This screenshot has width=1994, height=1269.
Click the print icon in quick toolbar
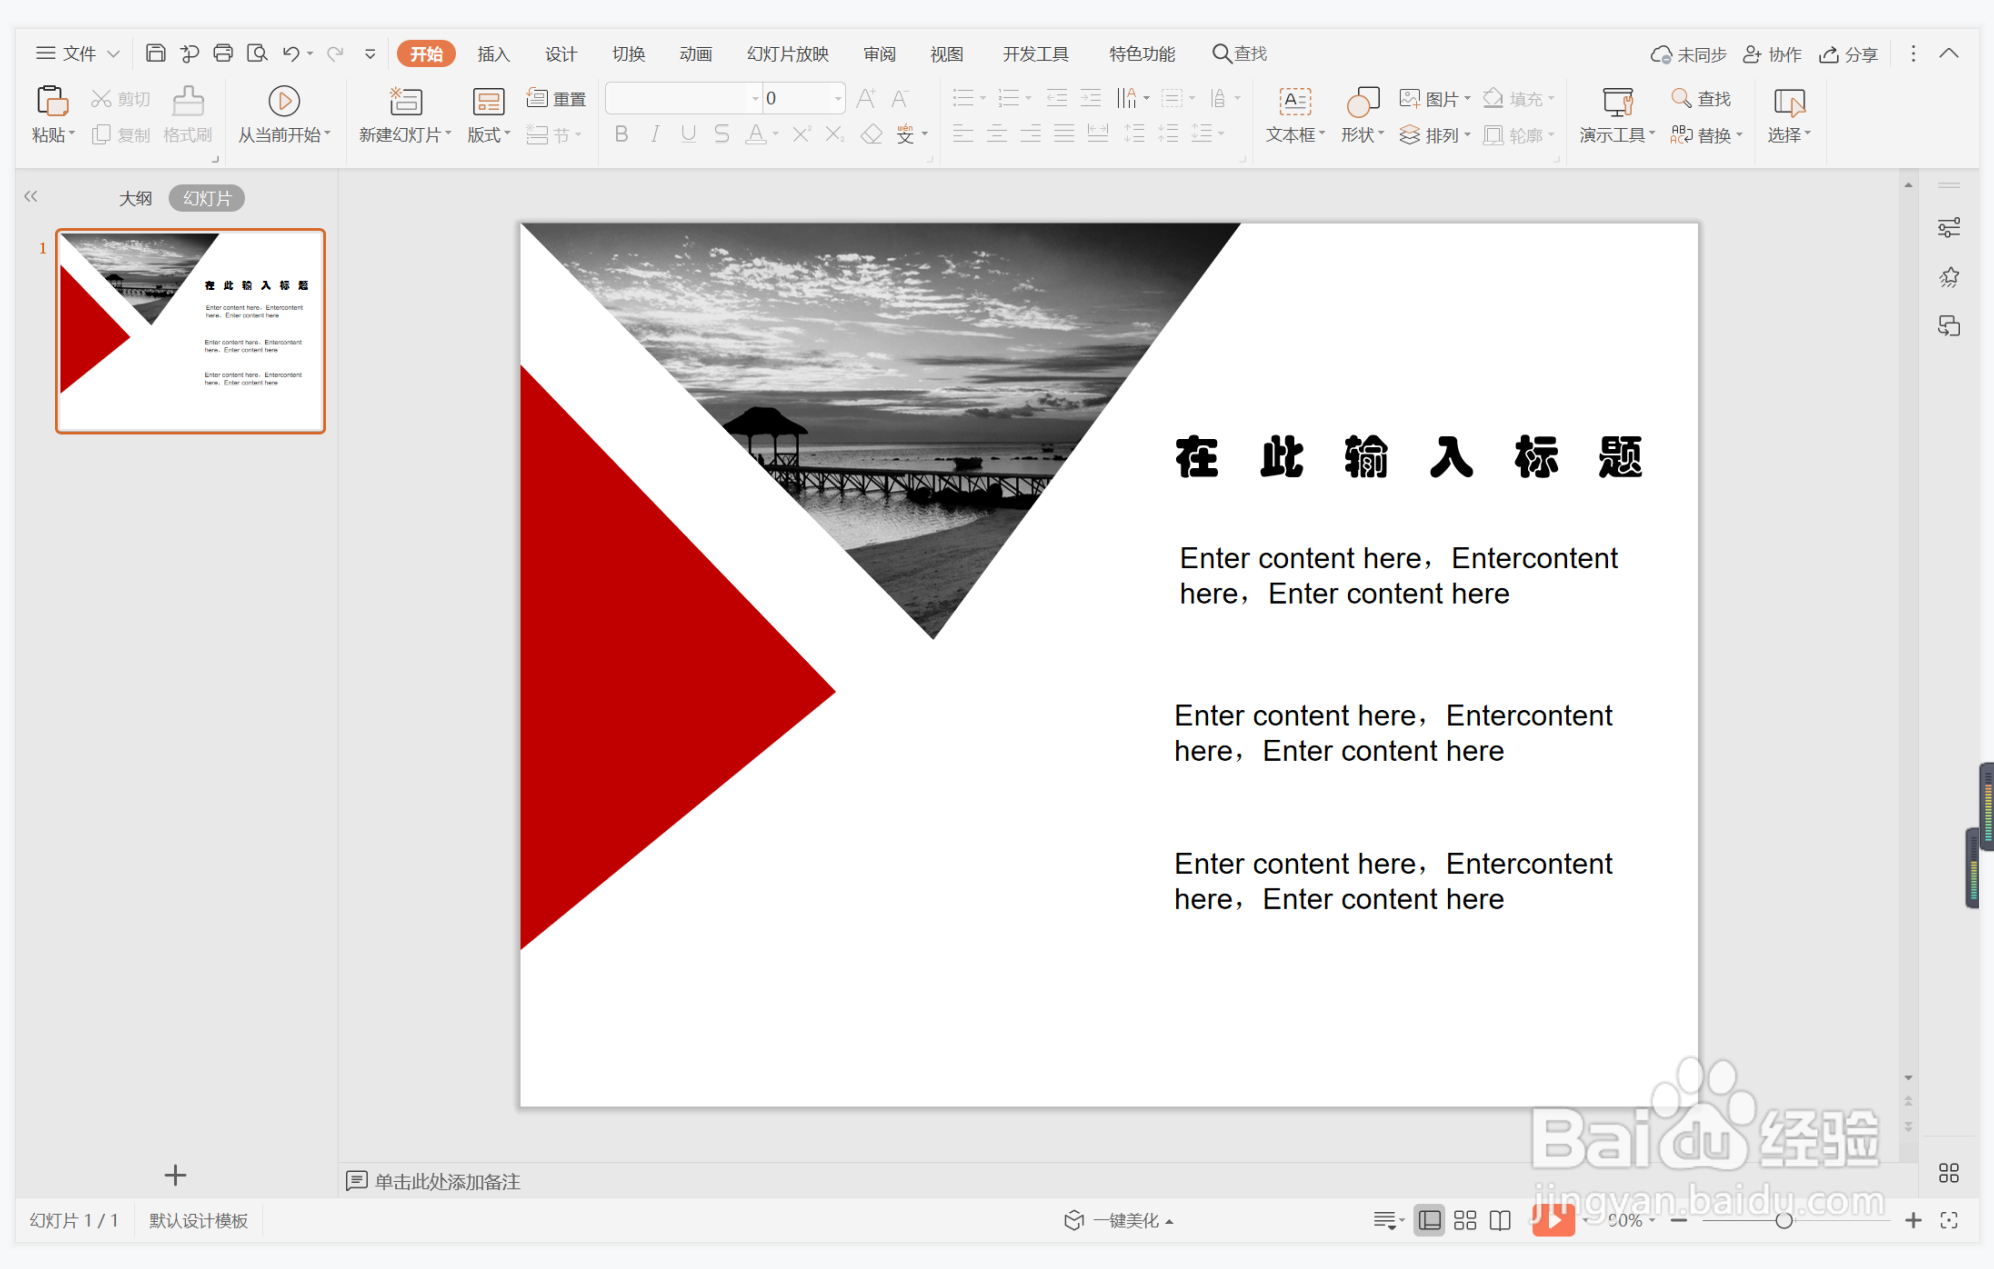(x=223, y=53)
